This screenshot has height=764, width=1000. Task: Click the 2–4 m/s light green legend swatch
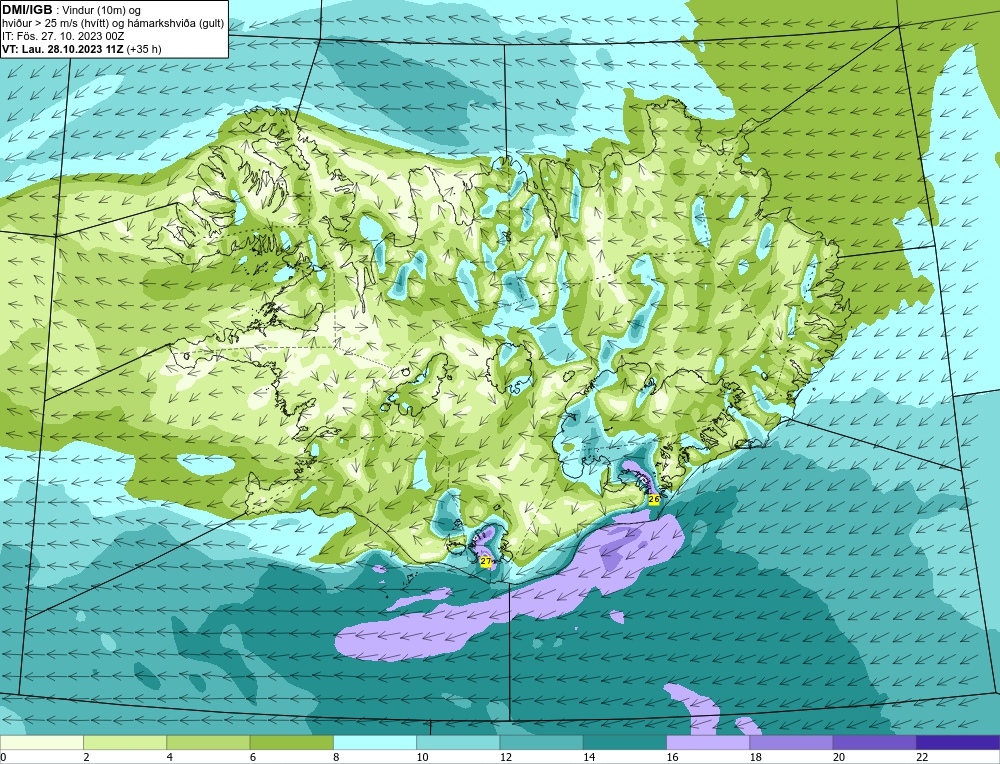(x=125, y=742)
